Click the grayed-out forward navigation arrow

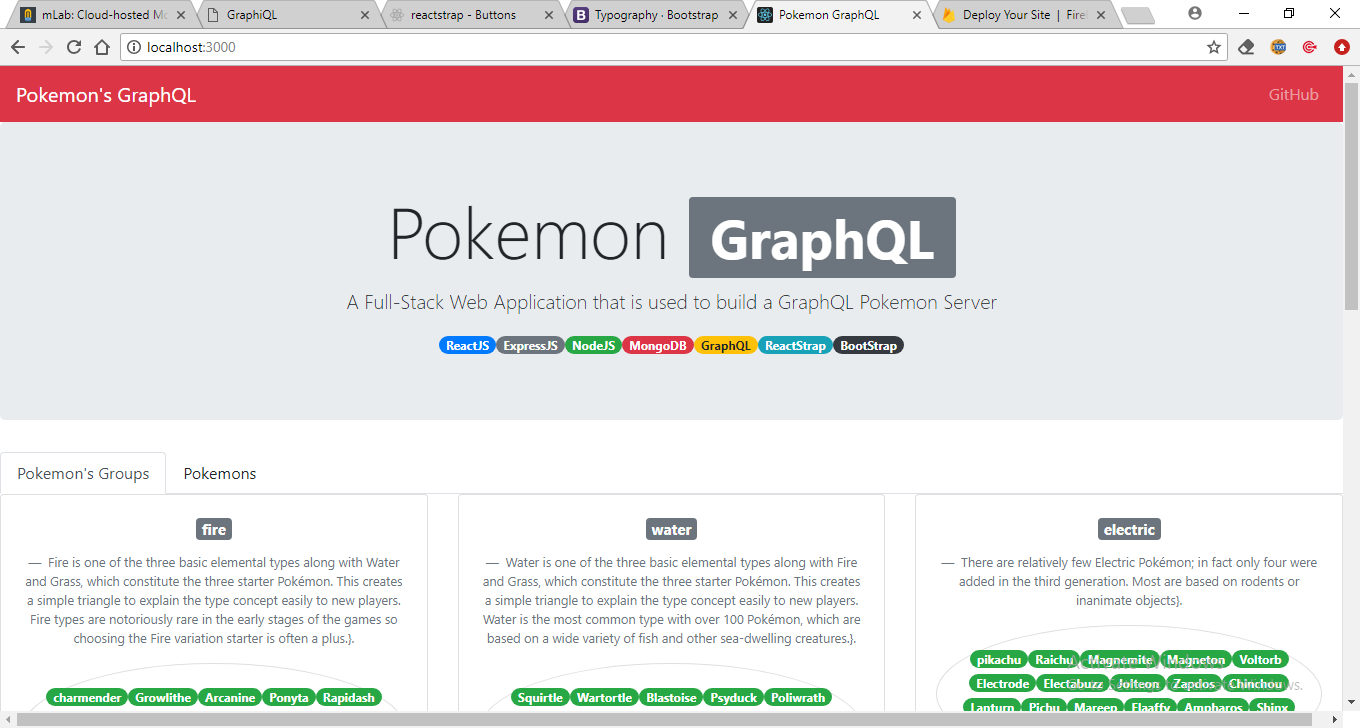(x=45, y=46)
